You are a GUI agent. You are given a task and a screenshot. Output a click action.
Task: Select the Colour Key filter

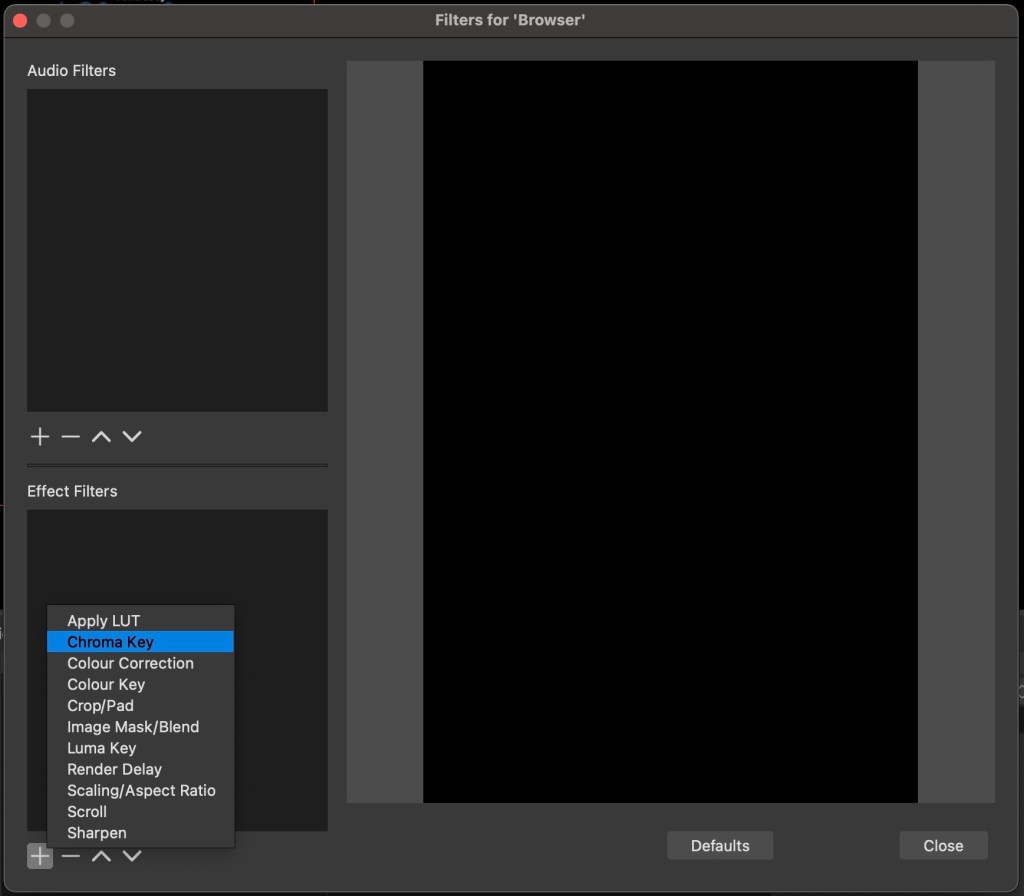(106, 684)
